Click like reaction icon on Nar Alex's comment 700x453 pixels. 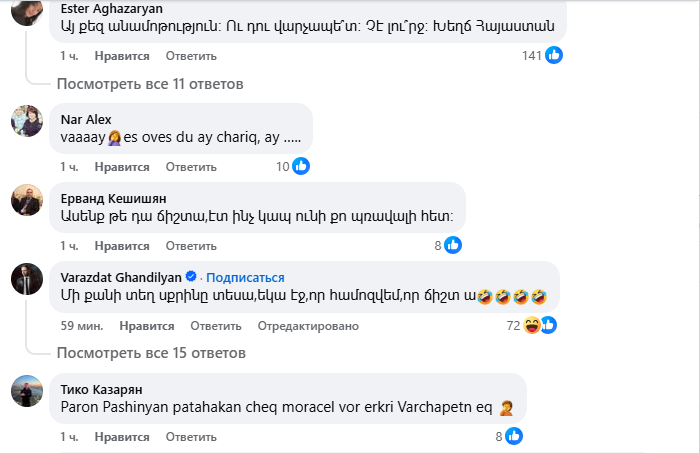pos(301,166)
